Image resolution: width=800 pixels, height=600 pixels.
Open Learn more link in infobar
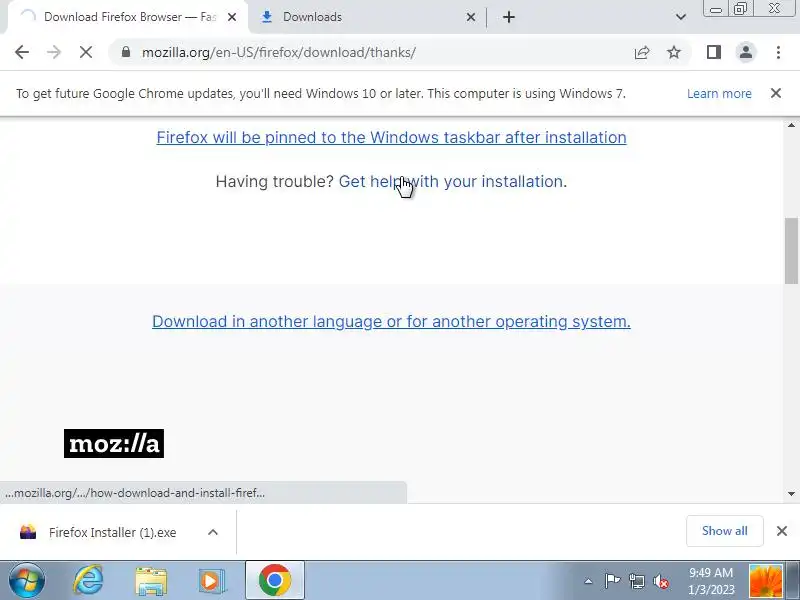tap(719, 94)
